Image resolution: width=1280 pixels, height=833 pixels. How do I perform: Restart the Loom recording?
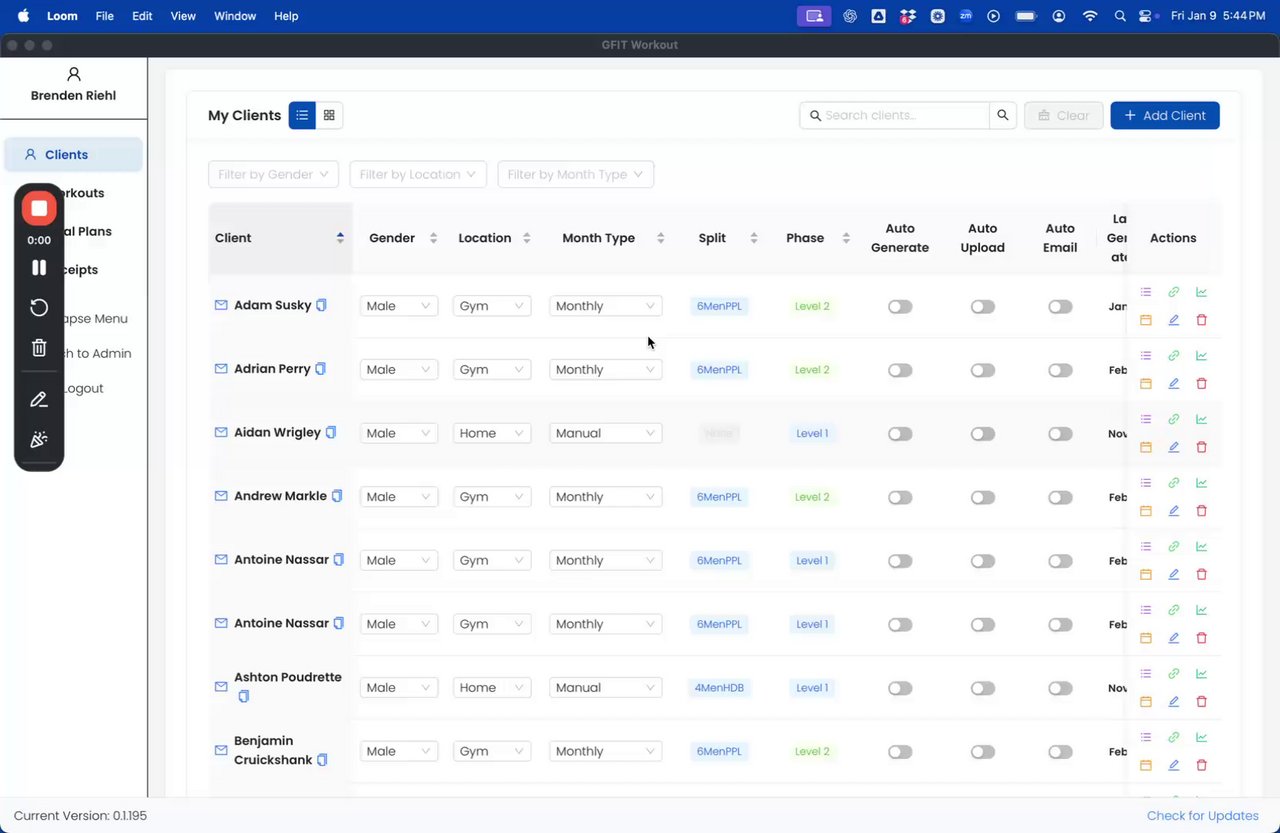coord(39,307)
